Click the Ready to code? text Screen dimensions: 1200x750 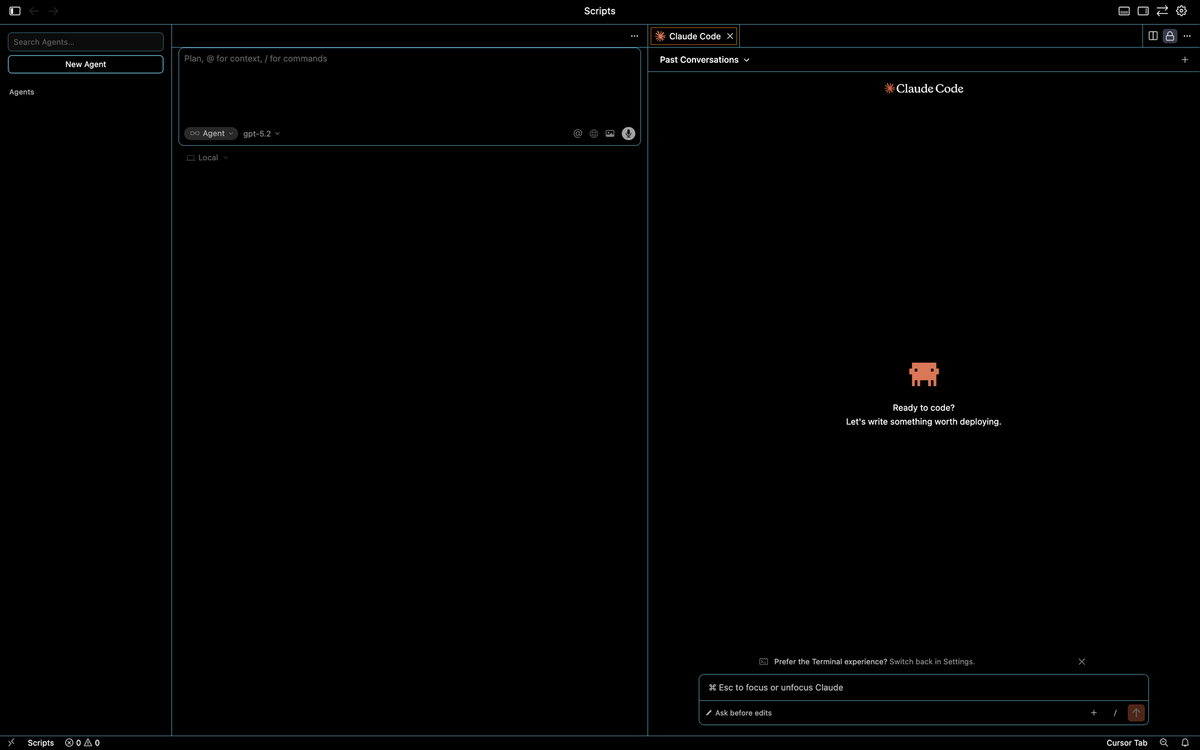click(x=924, y=408)
